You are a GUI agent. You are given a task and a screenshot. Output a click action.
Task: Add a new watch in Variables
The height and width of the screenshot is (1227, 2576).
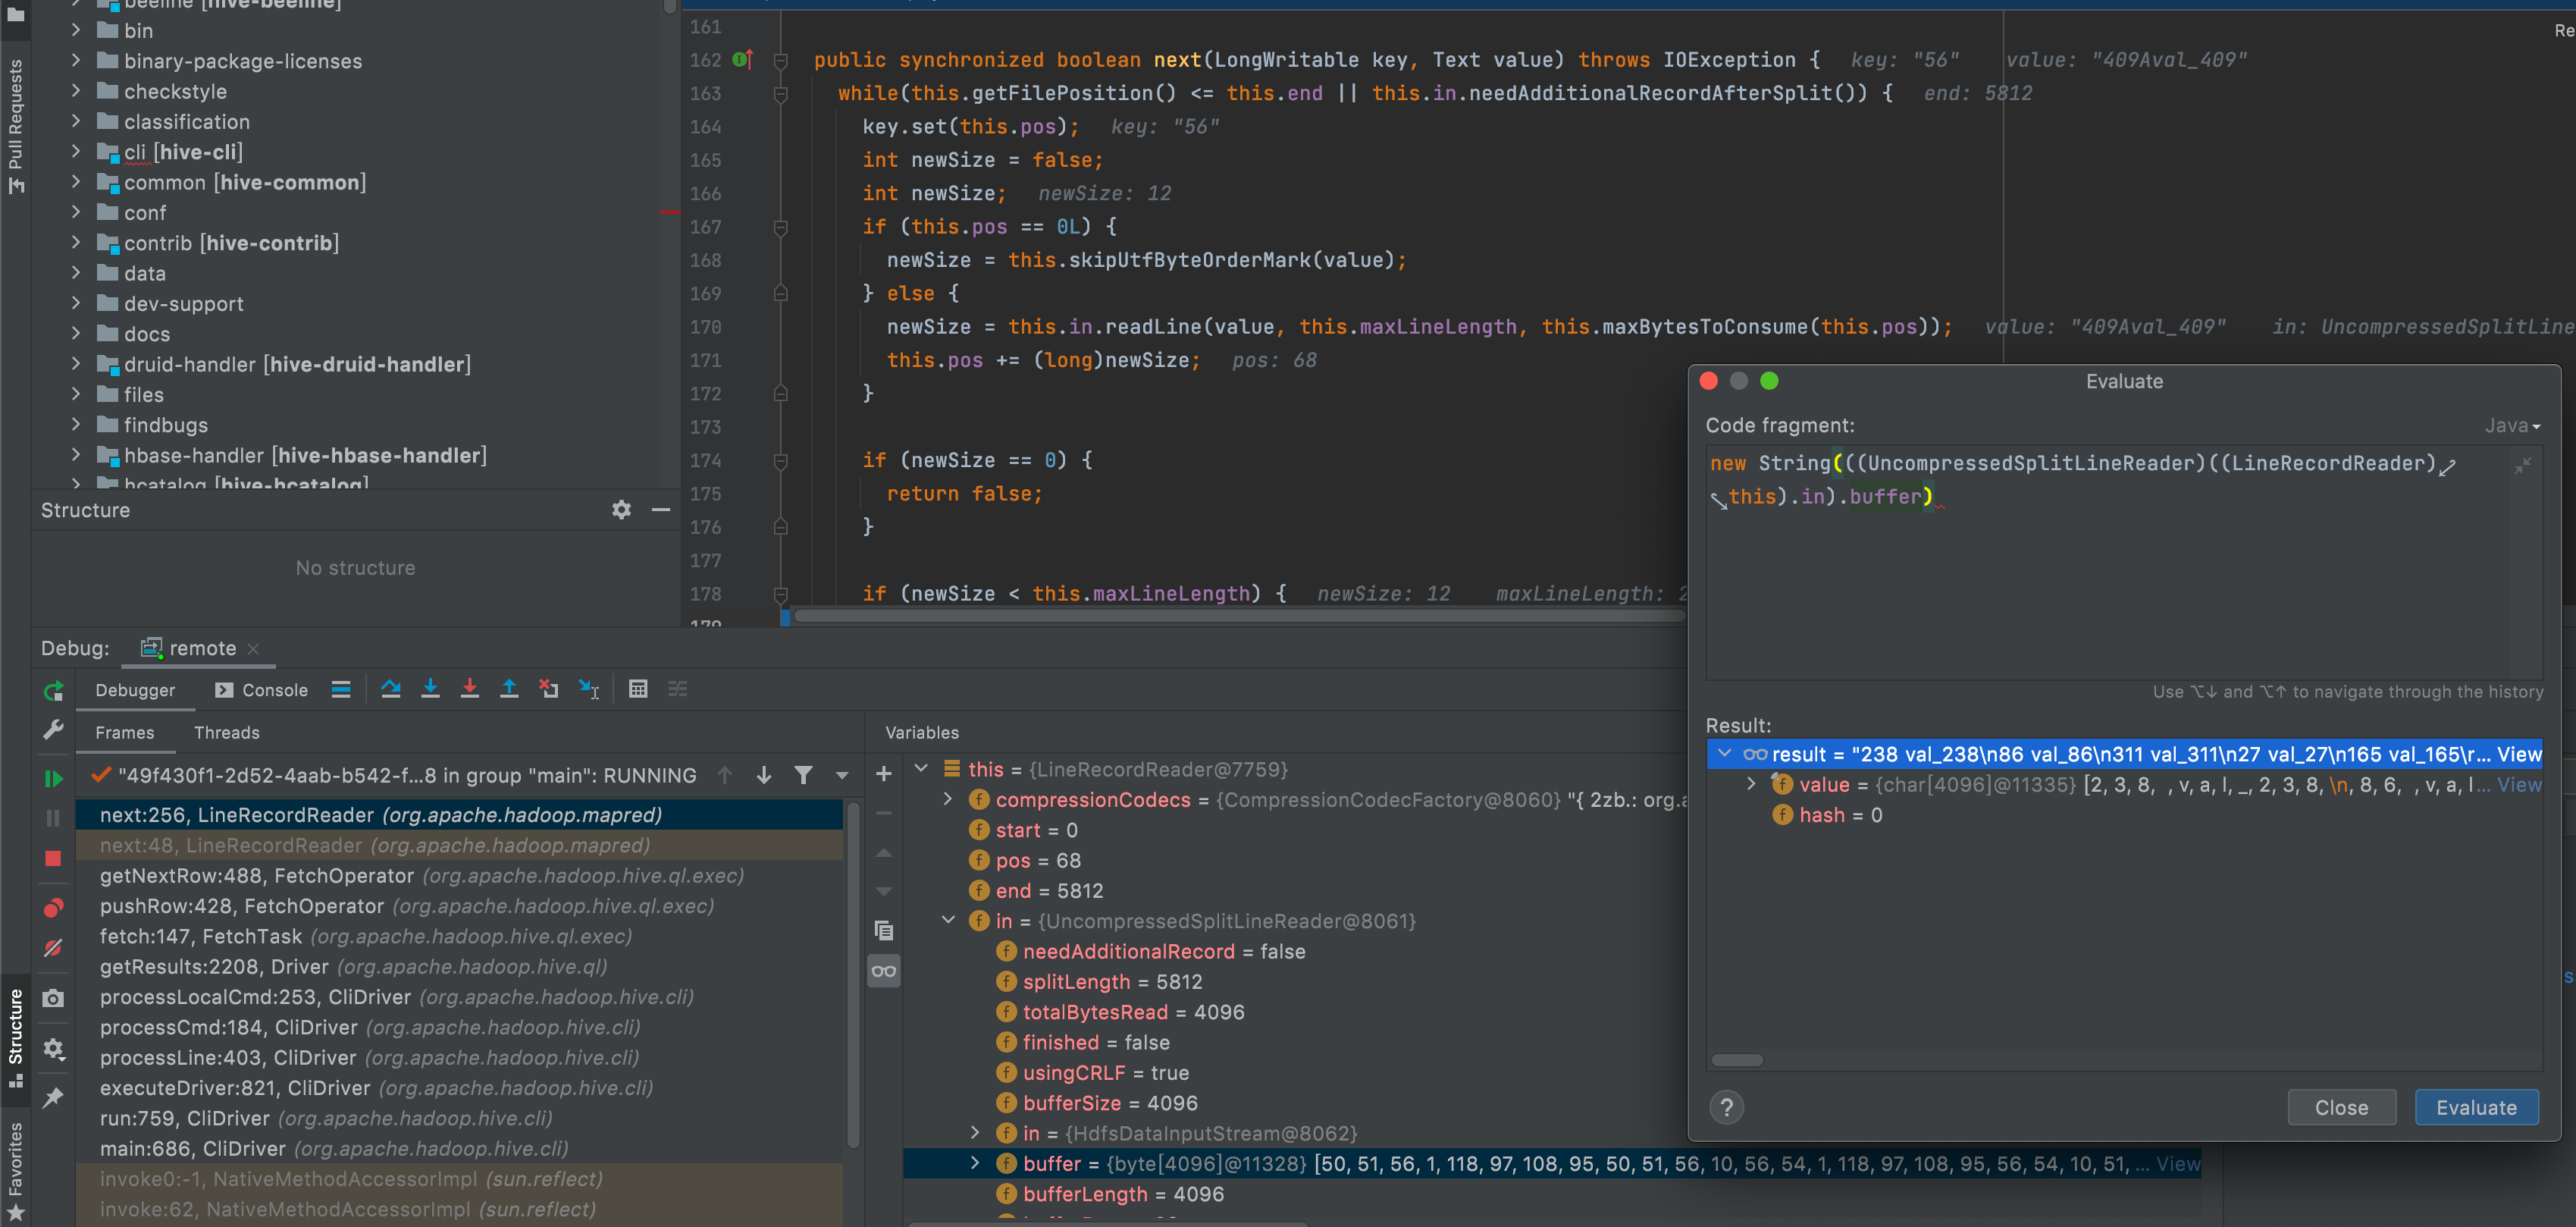(884, 773)
